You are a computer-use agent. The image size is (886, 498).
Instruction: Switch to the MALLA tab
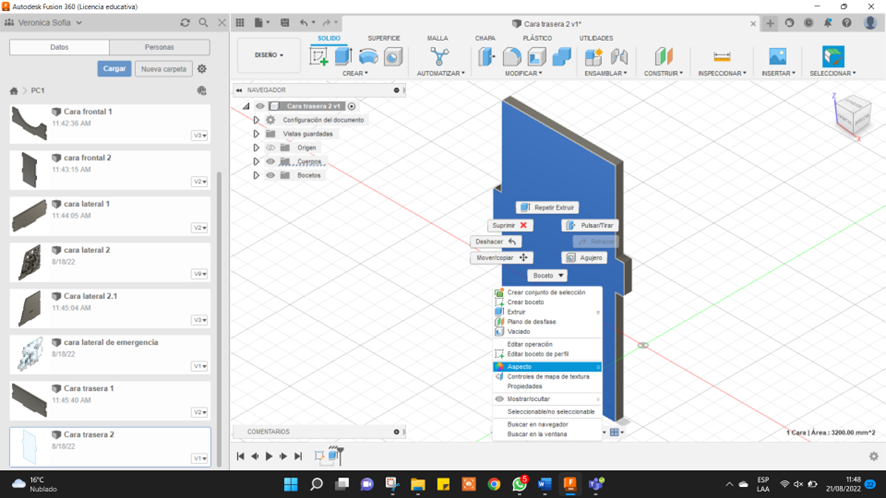coord(437,38)
